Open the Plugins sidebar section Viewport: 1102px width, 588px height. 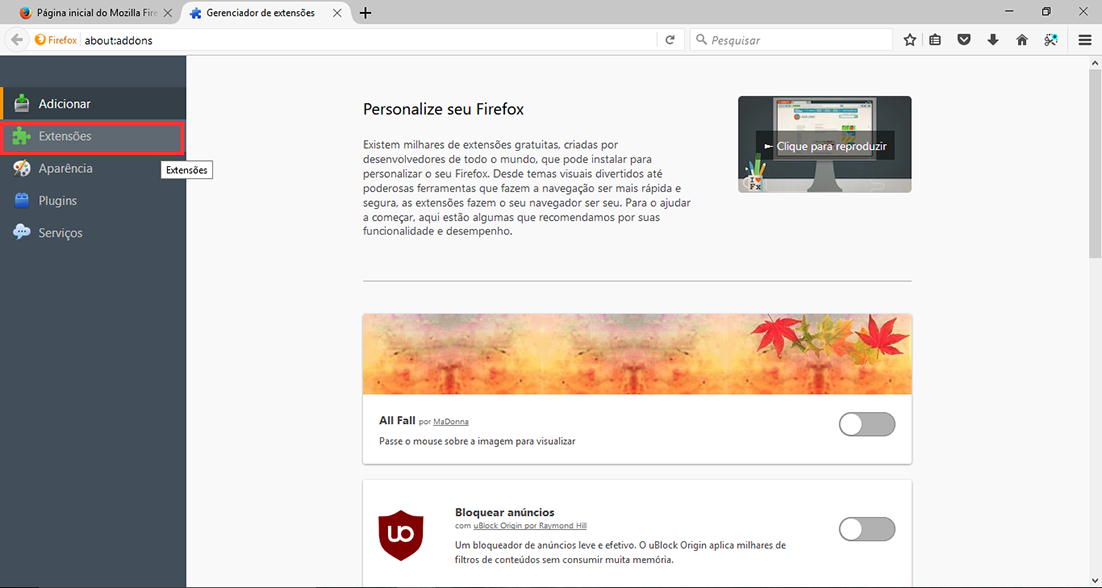pyautogui.click(x=93, y=201)
